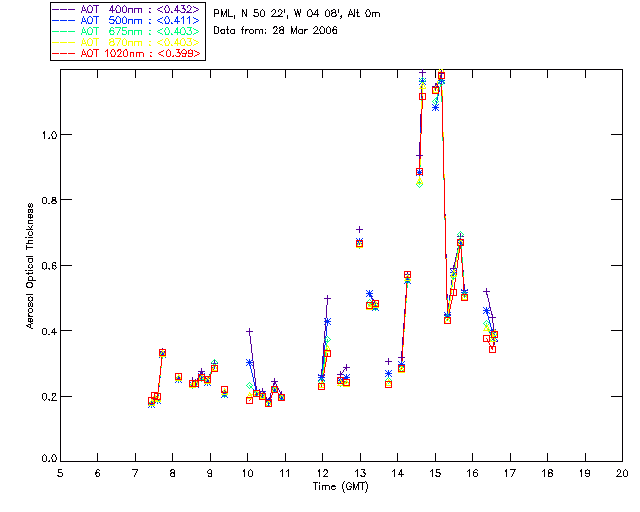This screenshot has height=512, width=640.
Task: Click the red square marker at 0.57 near 14 GMT
Action: [x=407, y=274]
